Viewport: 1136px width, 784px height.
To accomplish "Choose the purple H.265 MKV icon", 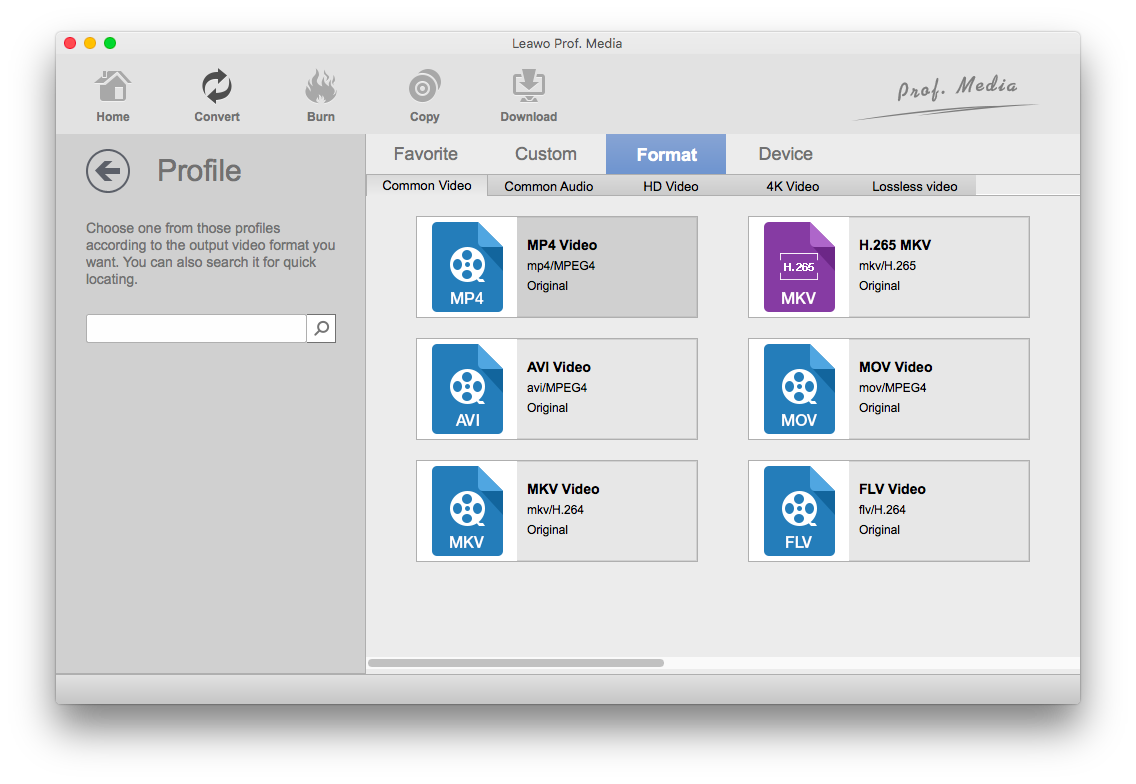I will tap(799, 267).
